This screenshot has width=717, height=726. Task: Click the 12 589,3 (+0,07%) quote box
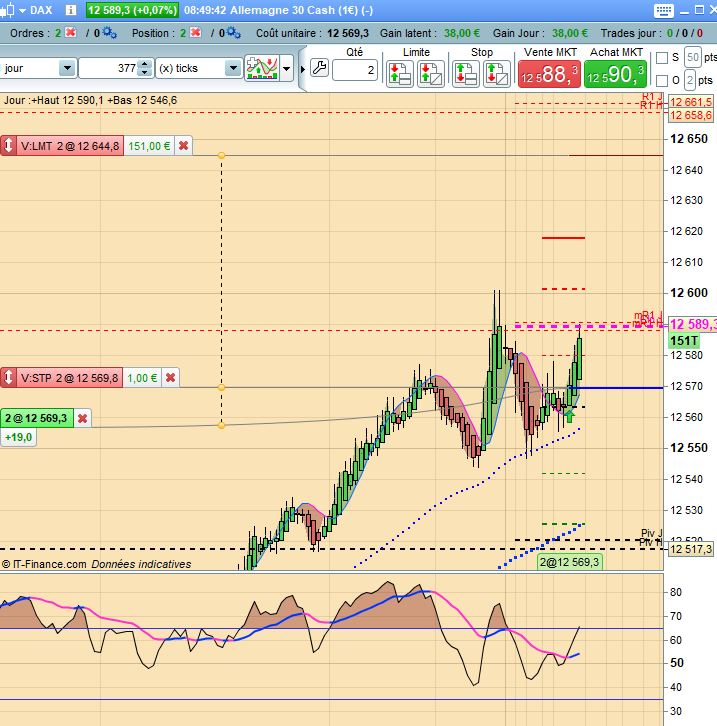pos(132,10)
